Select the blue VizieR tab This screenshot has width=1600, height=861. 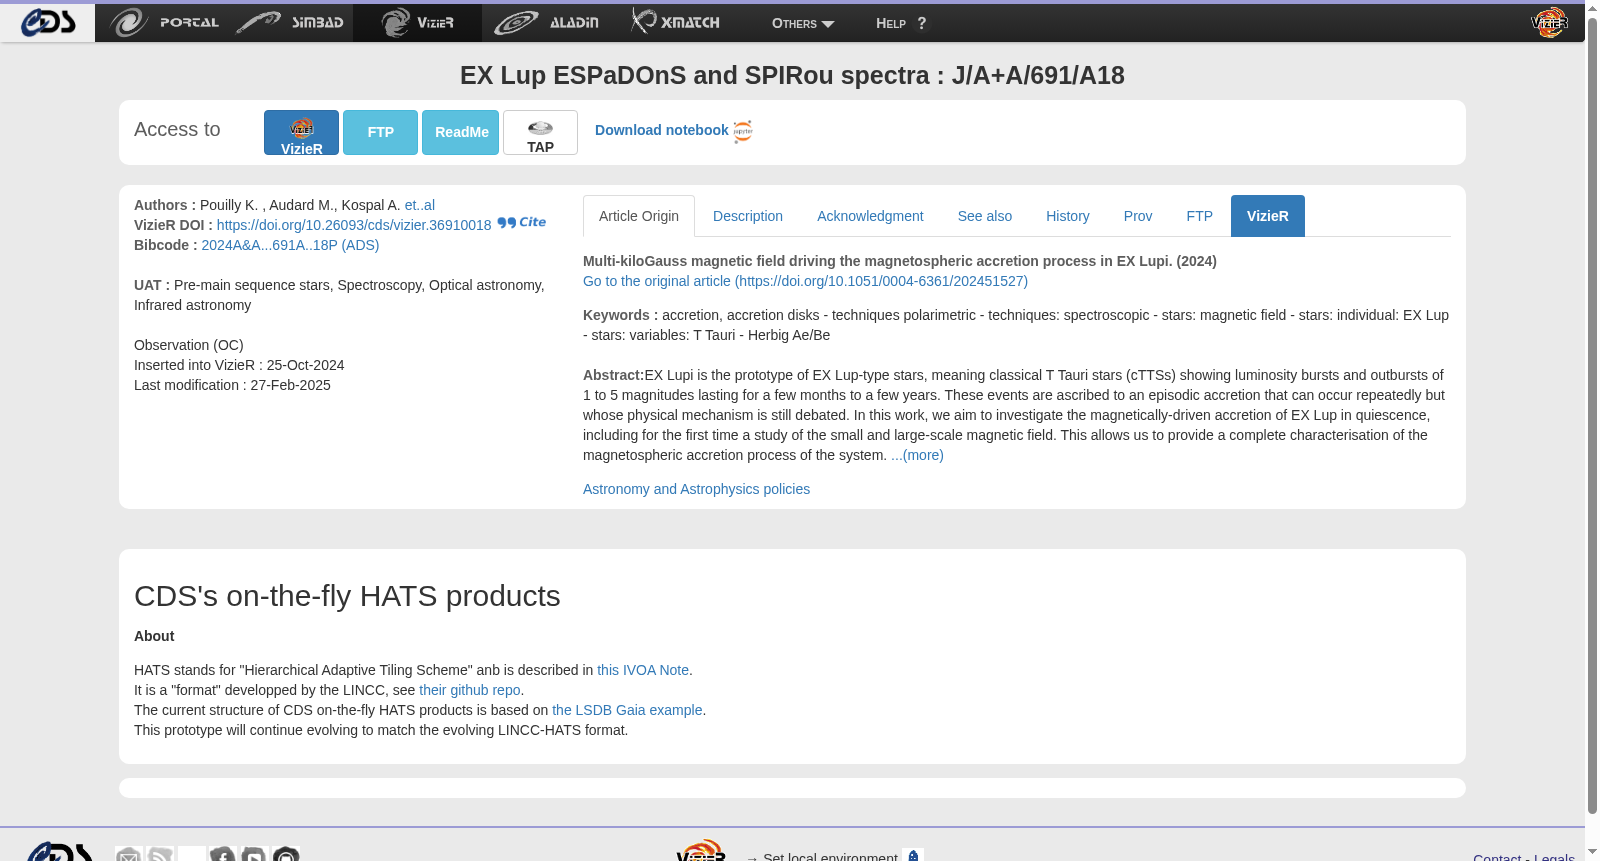coord(1268,216)
